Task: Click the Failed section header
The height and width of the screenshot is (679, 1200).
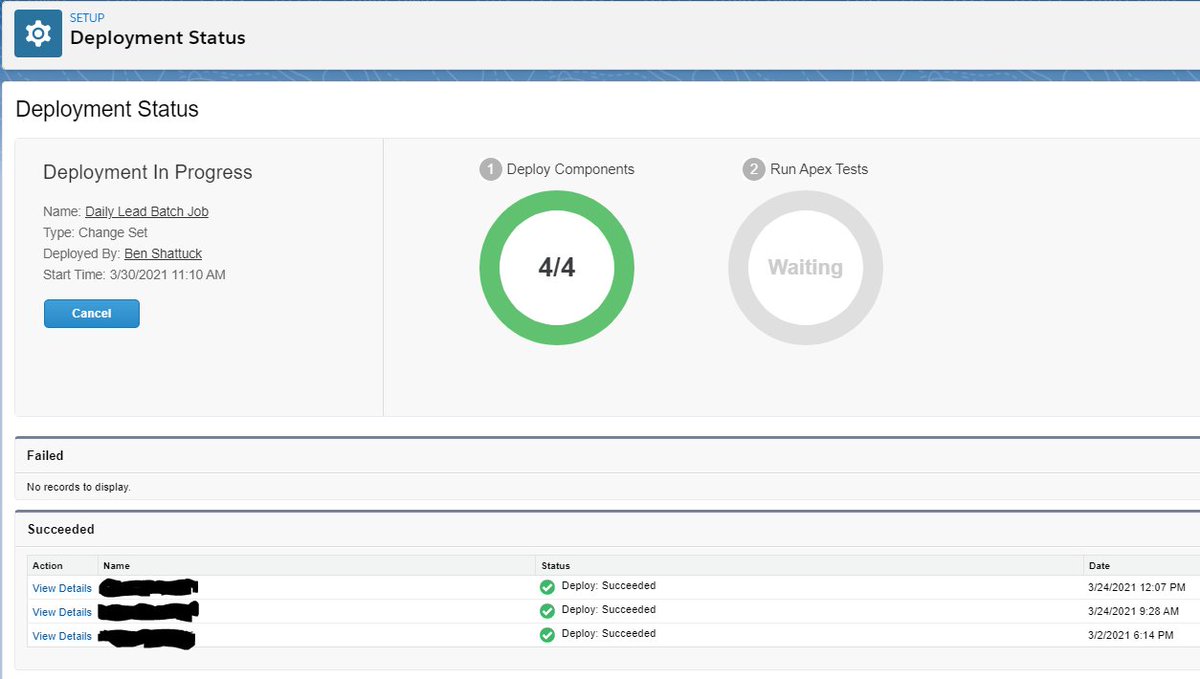Action: click(45, 455)
